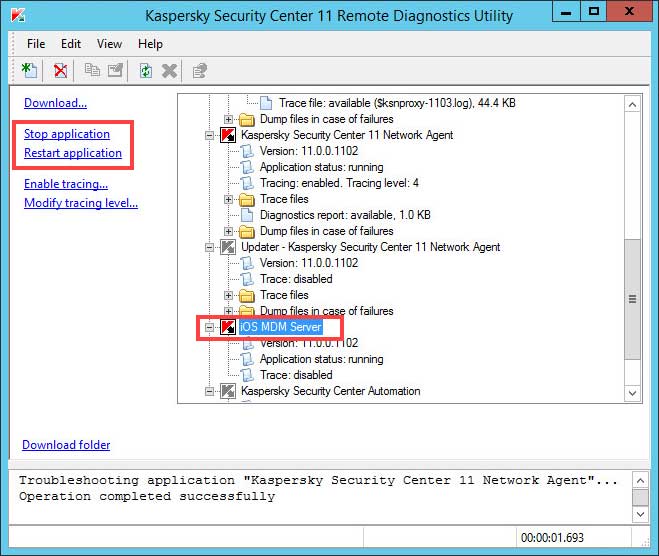The image size is (659, 556).
Task: Click the tree view vertical scrollbar thumb
Action: pyautogui.click(x=632, y=299)
